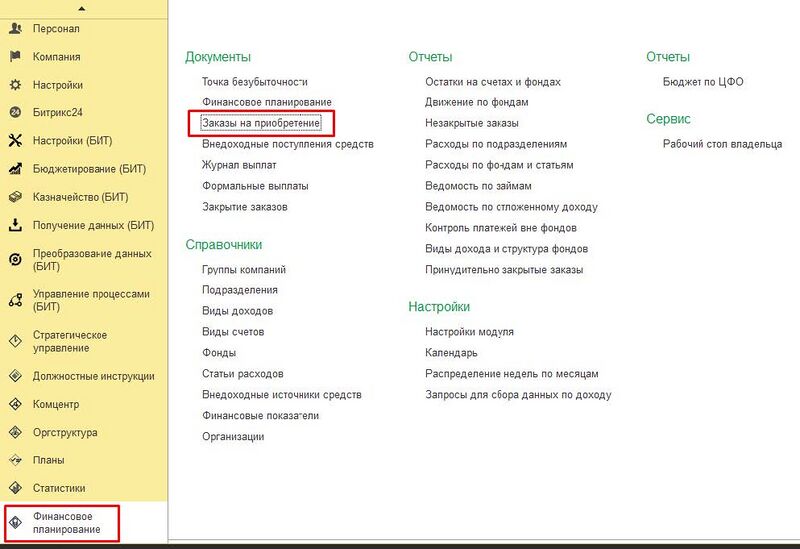Open Финансовые показатели reference
Viewport: 800px width, 549px height.
pyautogui.click(x=260, y=415)
